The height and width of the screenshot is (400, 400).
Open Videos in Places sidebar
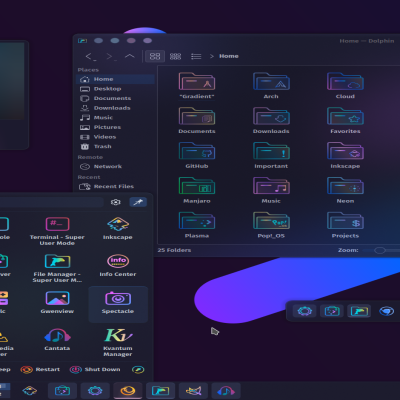[115, 137]
